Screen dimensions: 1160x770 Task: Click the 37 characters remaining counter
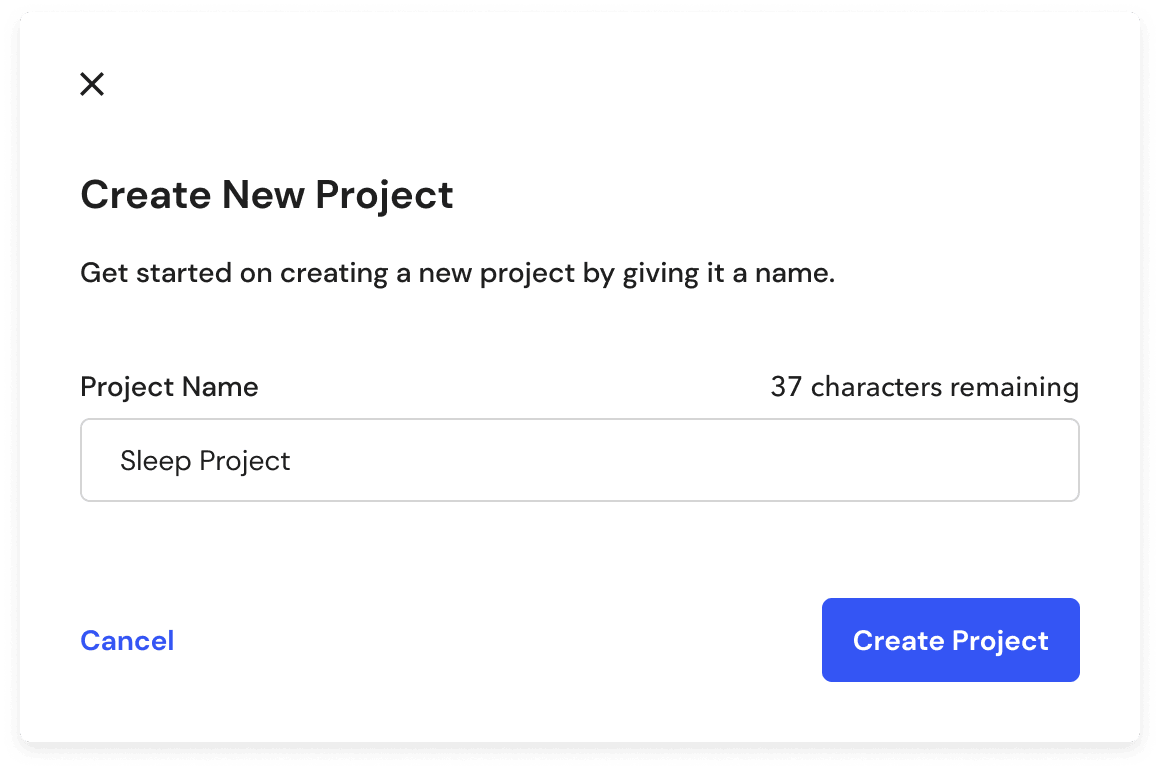click(x=923, y=387)
